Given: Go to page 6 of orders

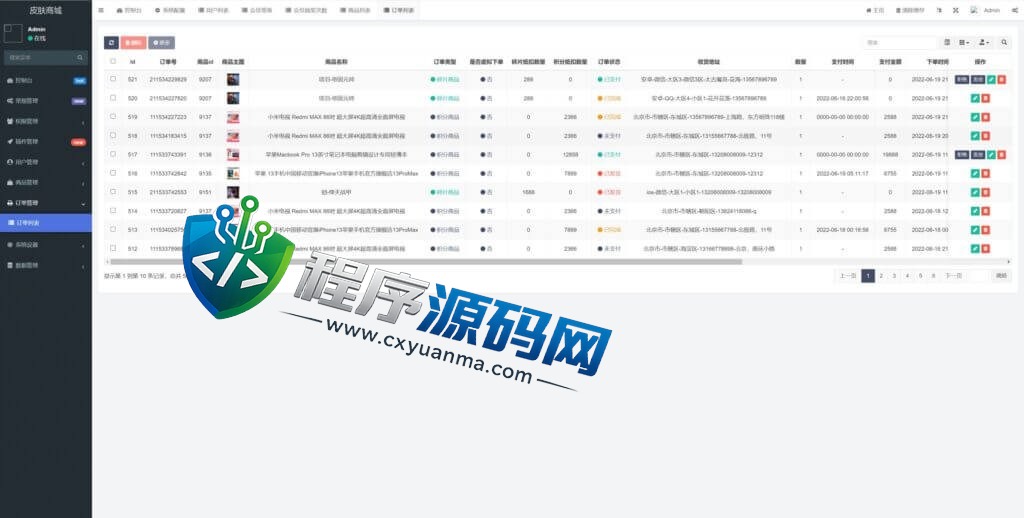Looking at the screenshot, I should point(934,276).
